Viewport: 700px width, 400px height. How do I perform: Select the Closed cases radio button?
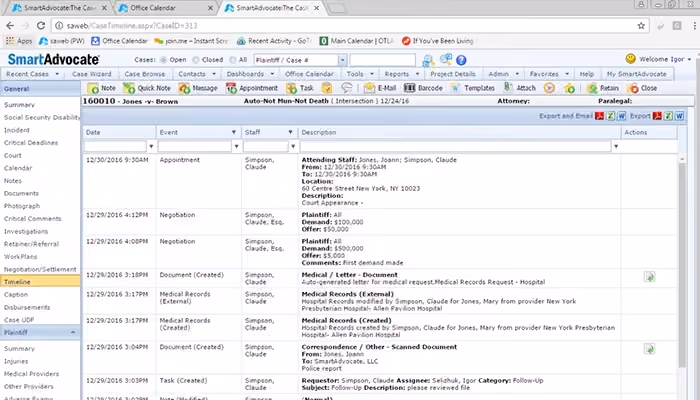coord(196,60)
